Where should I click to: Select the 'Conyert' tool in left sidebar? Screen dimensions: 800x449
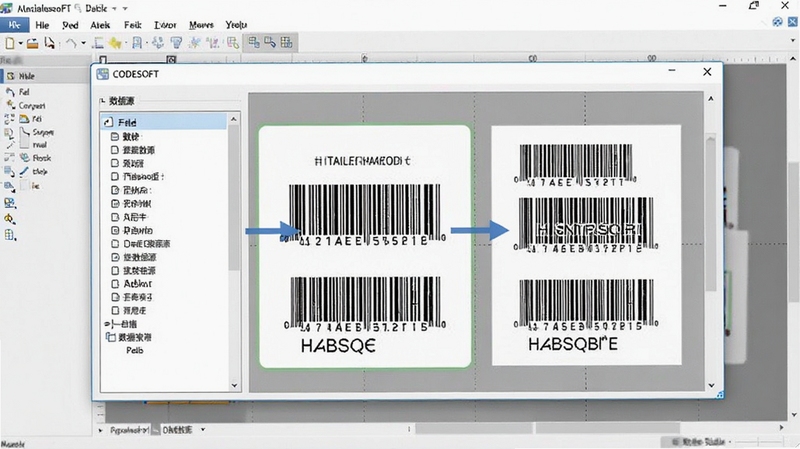coord(32,106)
